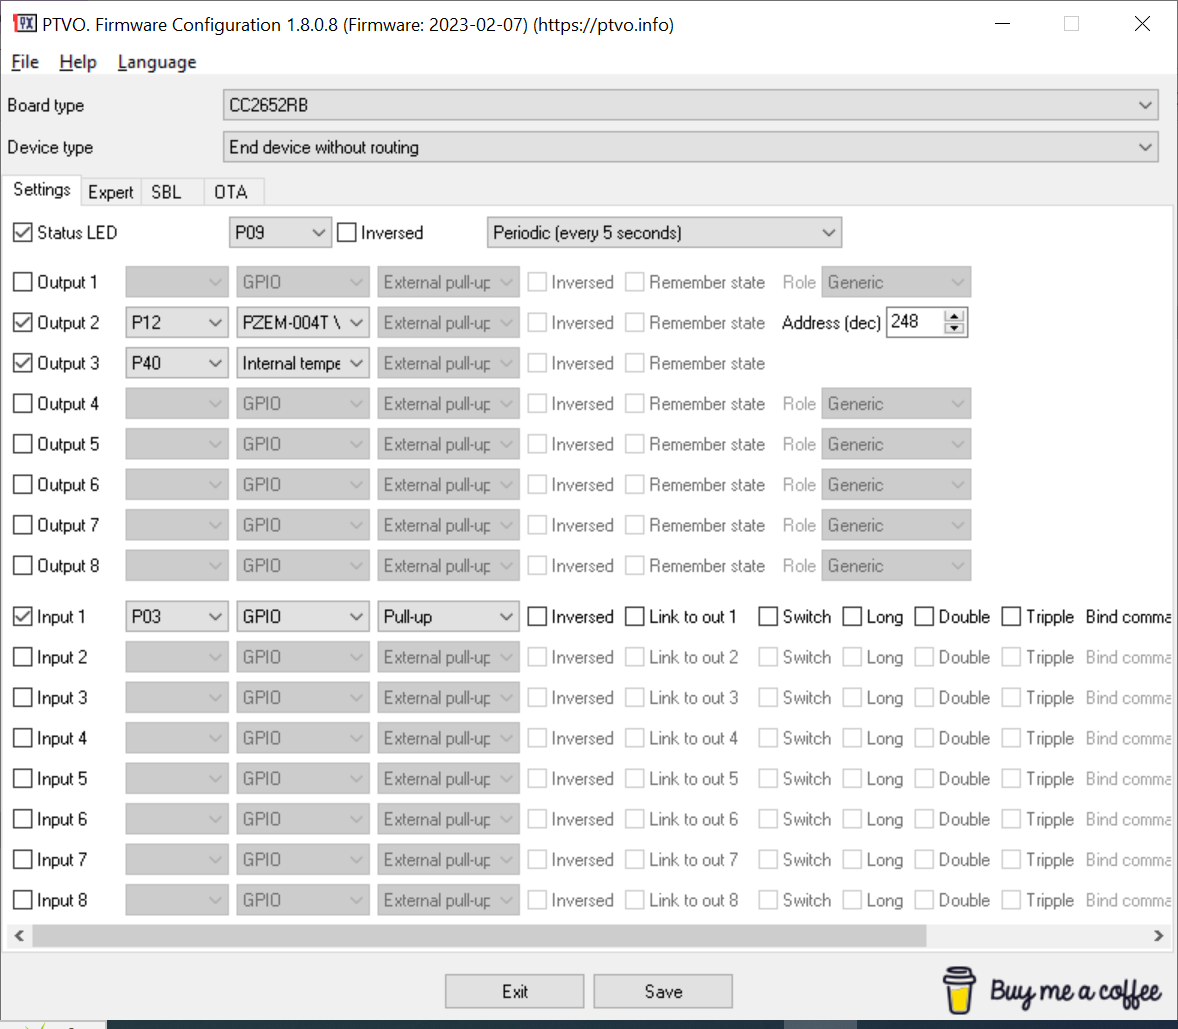The width and height of the screenshot is (1178, 1029).
Task: Switch to the SBL tab
Action: pos(166,192)
